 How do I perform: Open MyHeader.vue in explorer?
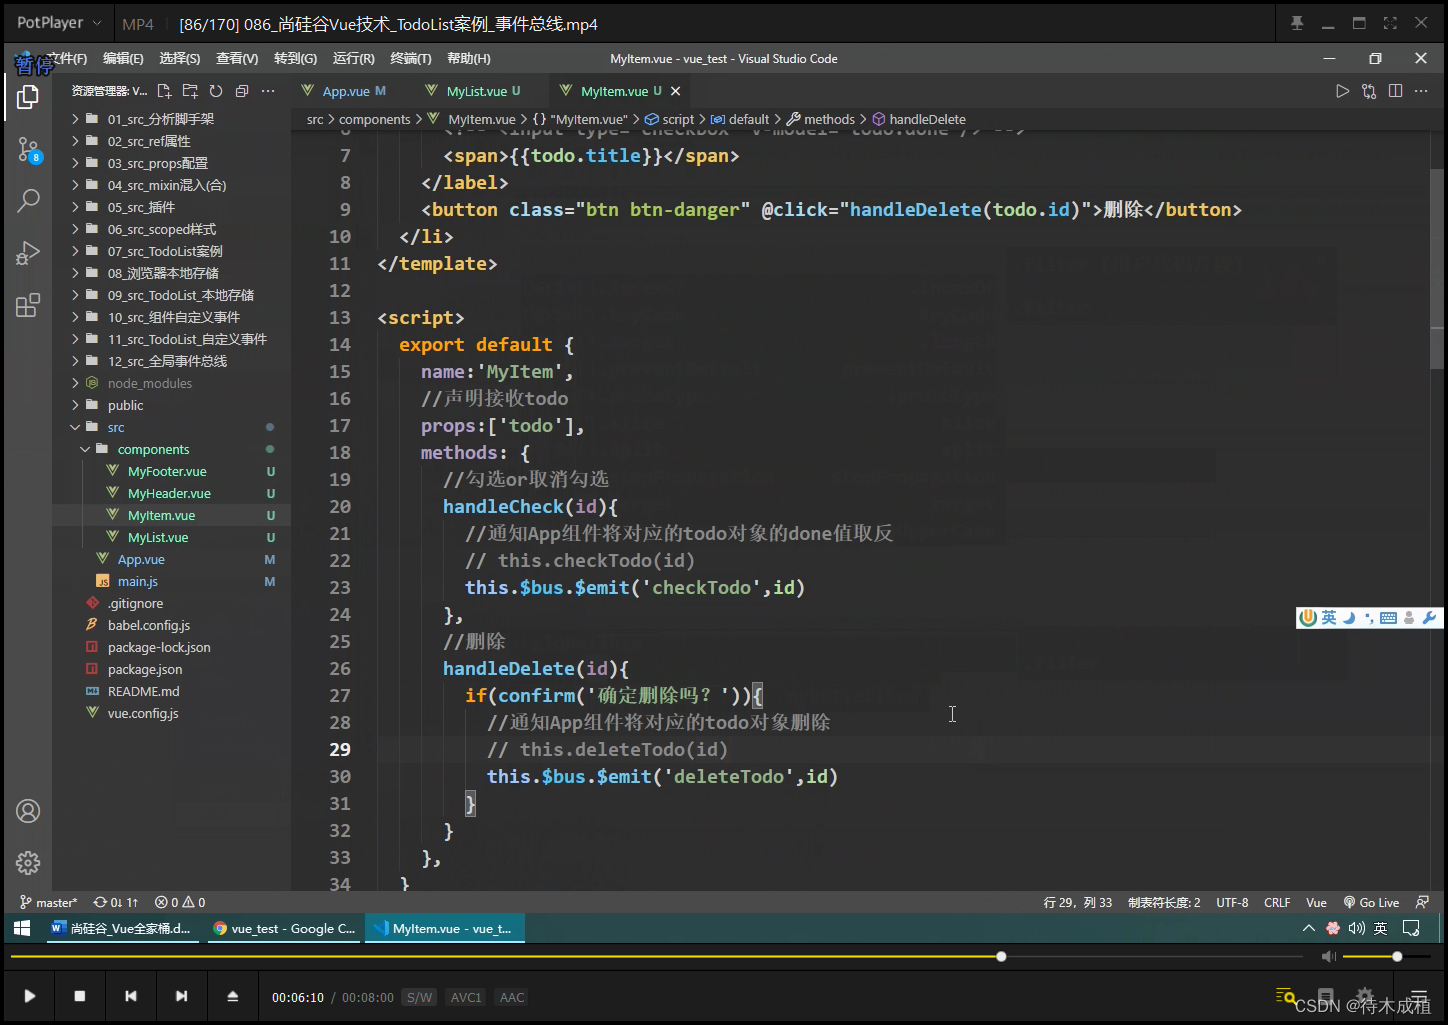click(170, 493)
